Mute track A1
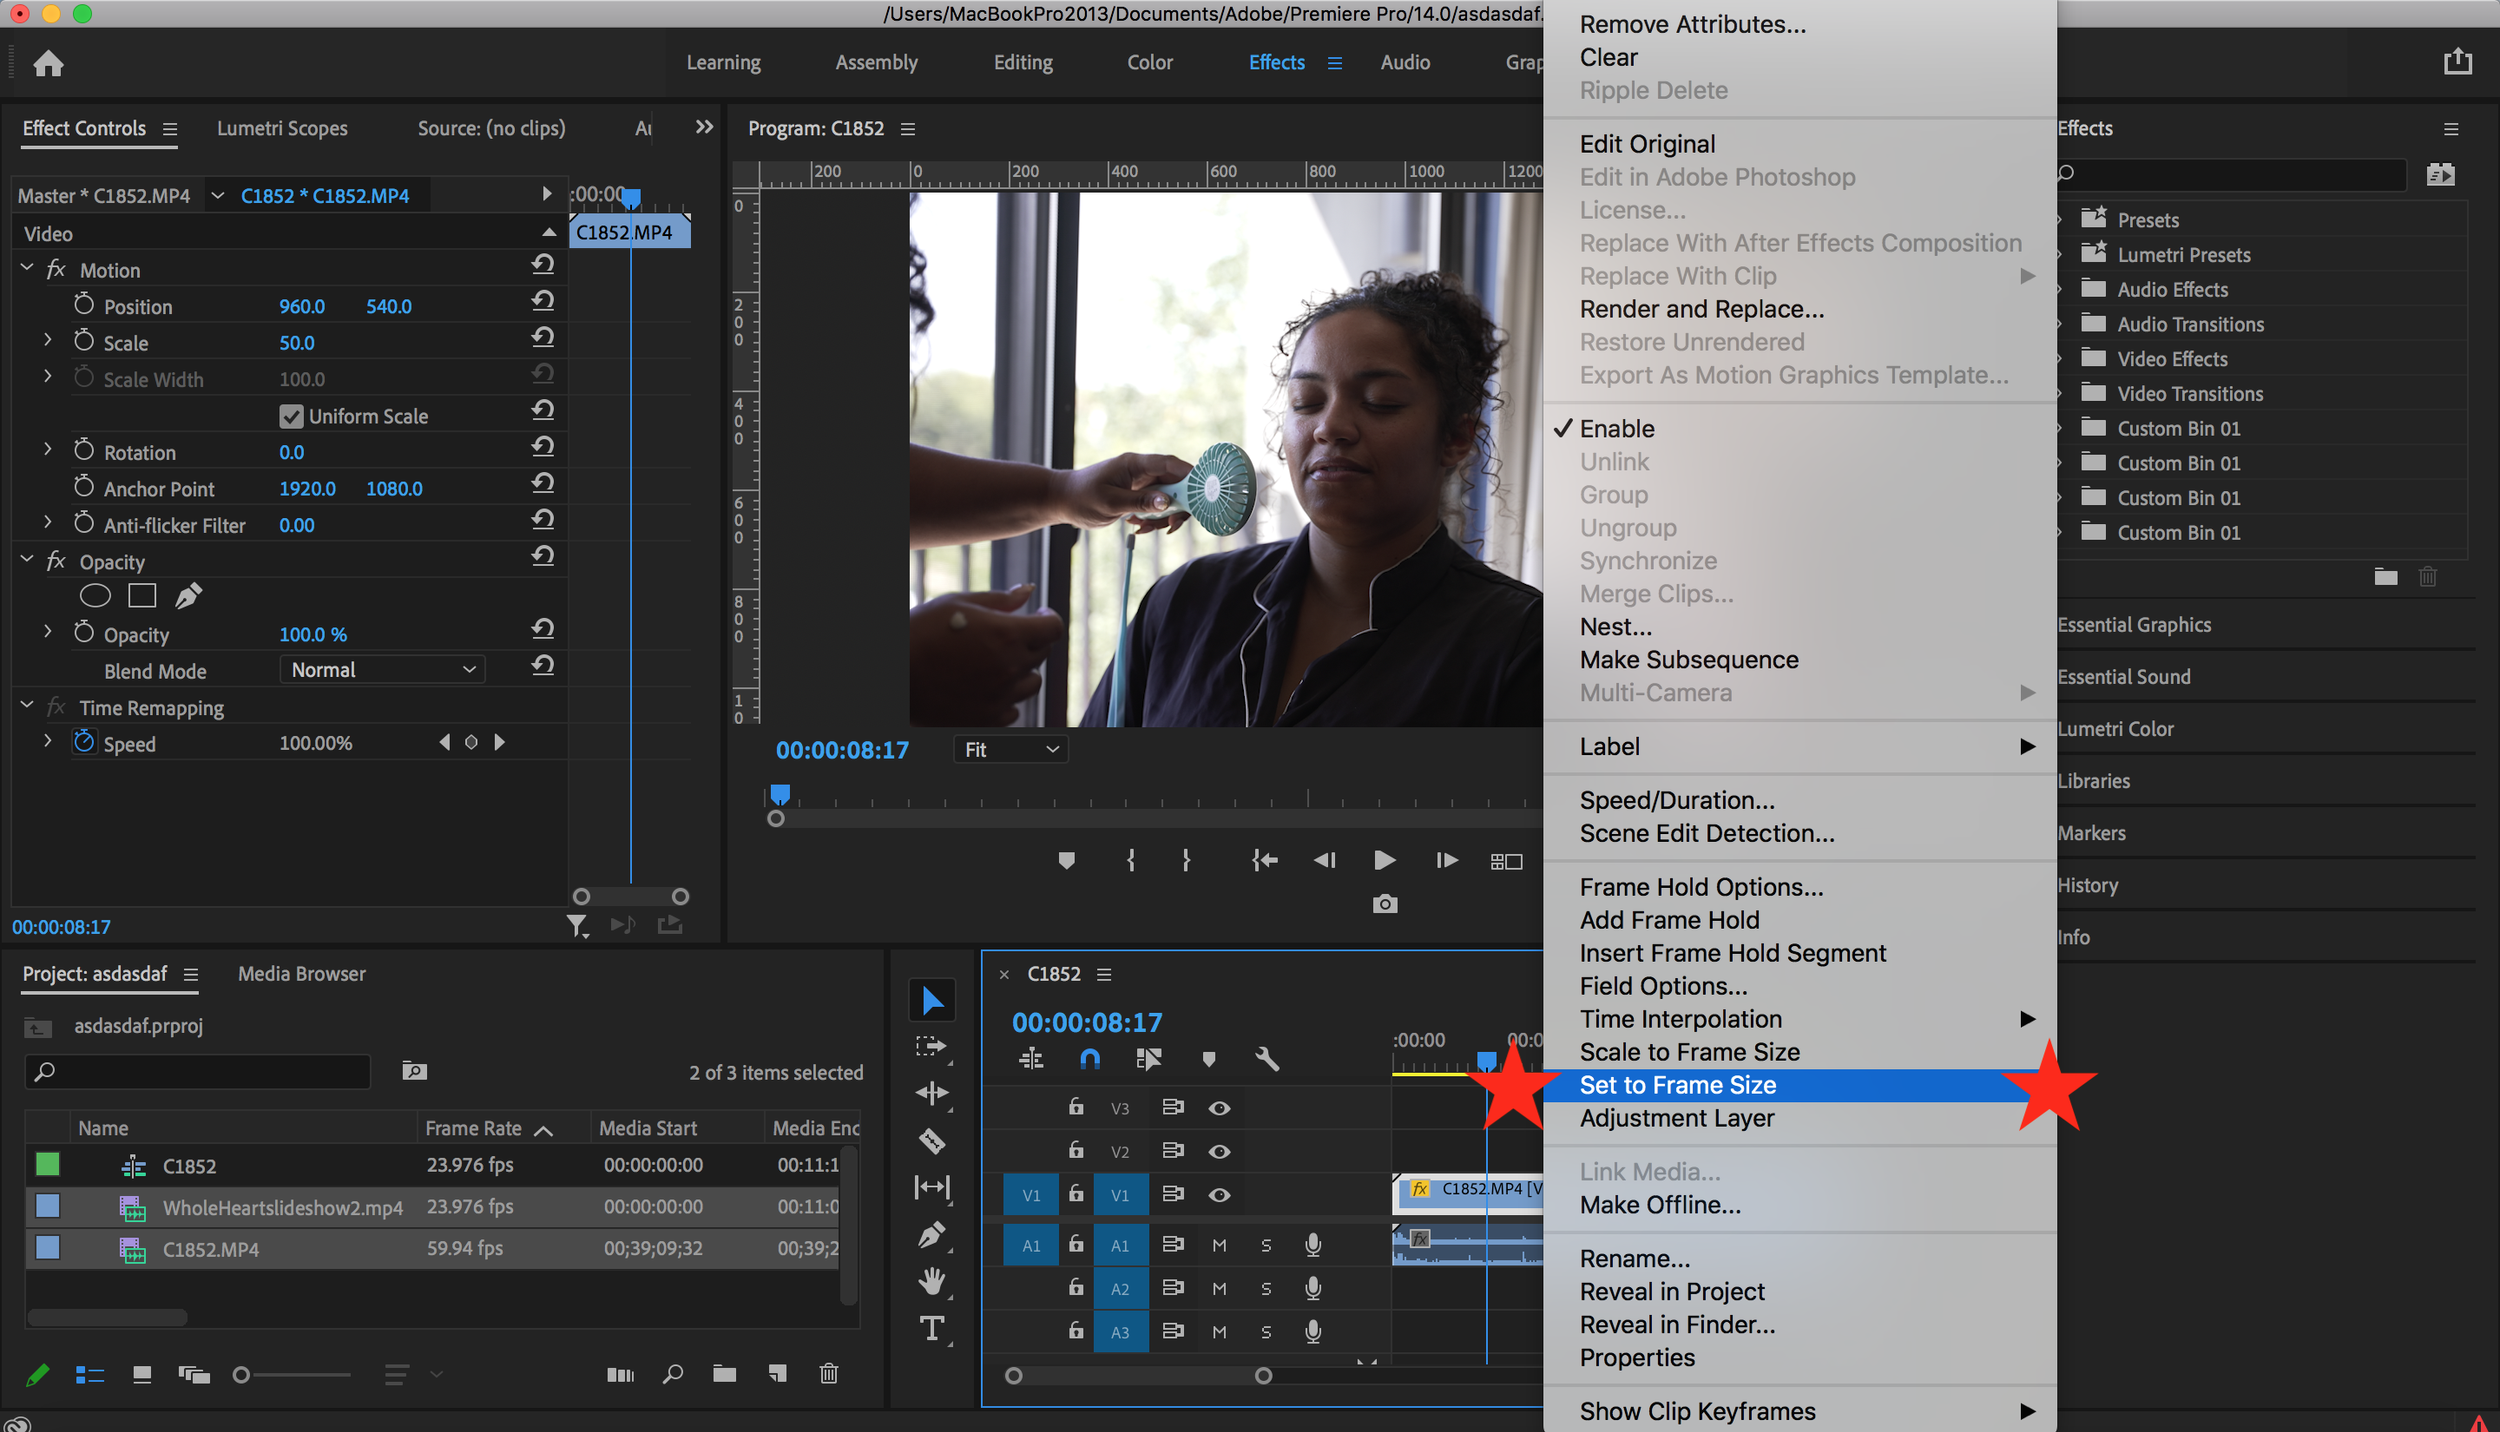Viewport: 2500px width, 1432px height. coord(1219,1246)
